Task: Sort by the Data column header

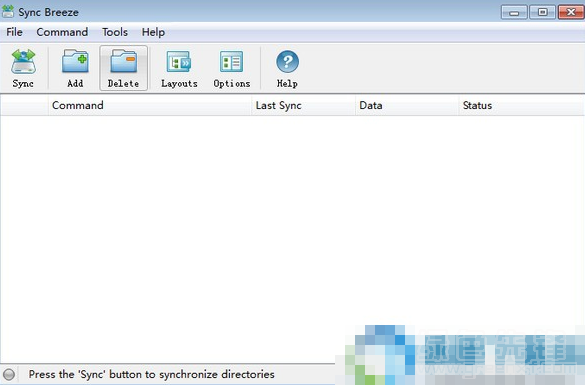Action: pos(407,106)
